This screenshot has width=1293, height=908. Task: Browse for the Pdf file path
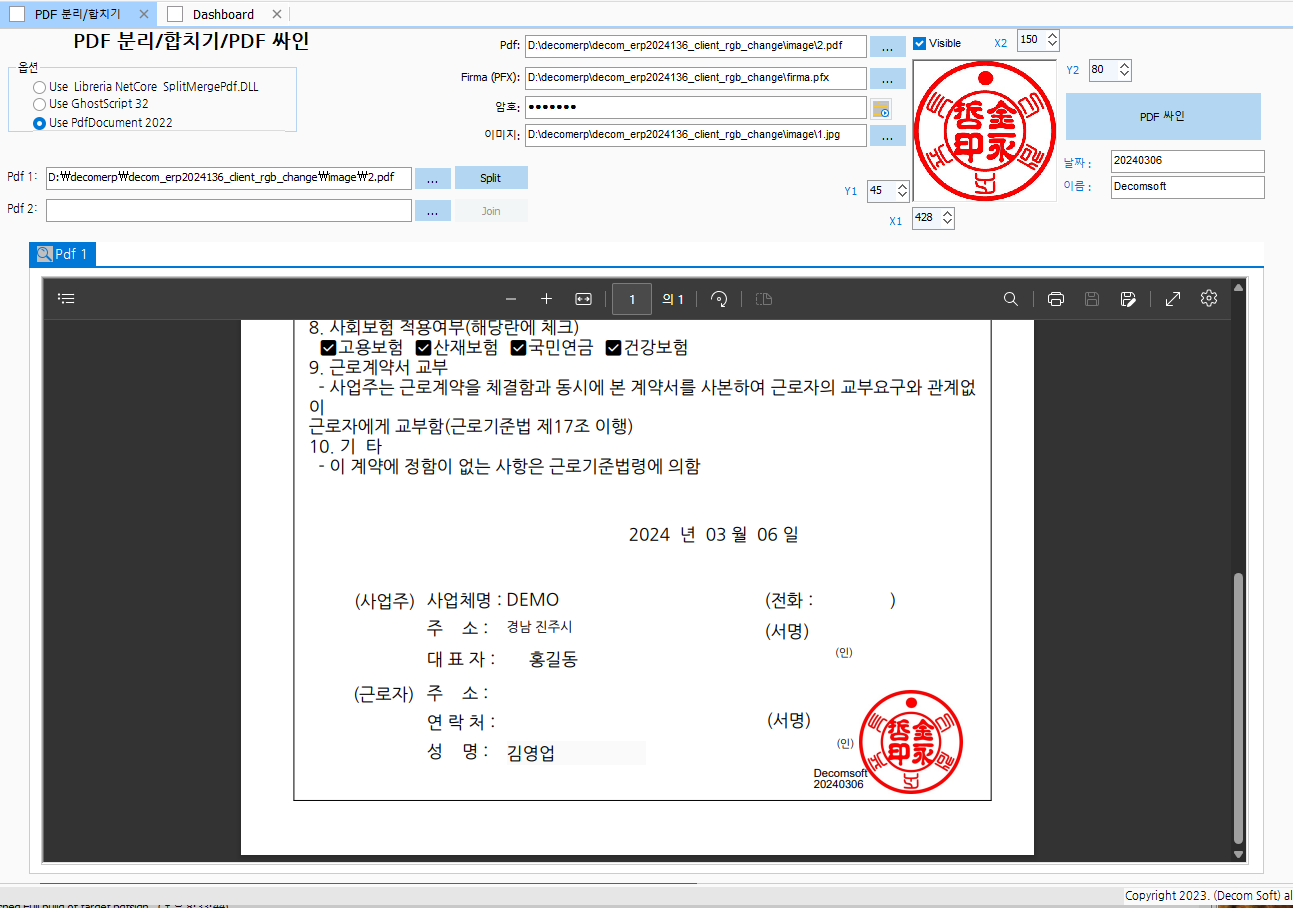click(887, 47)
